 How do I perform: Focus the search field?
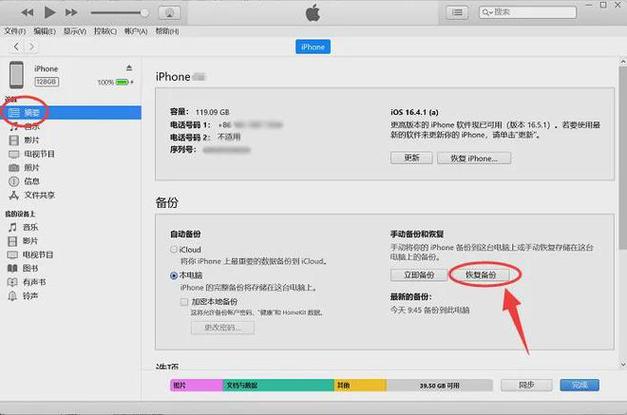pyautogui.click(x=528, y=12)
